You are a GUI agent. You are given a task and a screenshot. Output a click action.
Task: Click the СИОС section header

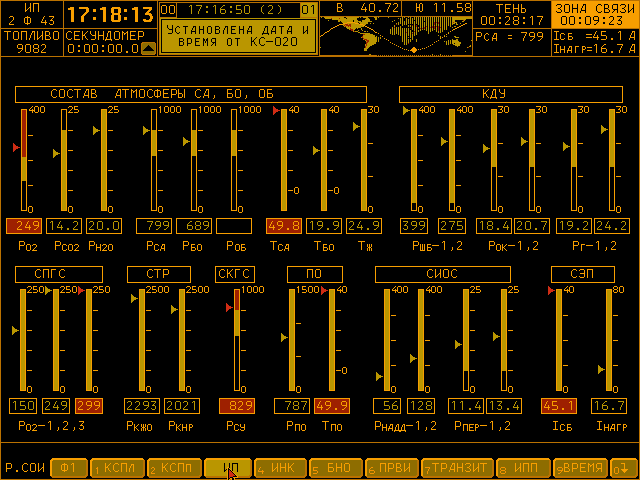(x=442, y=274)
